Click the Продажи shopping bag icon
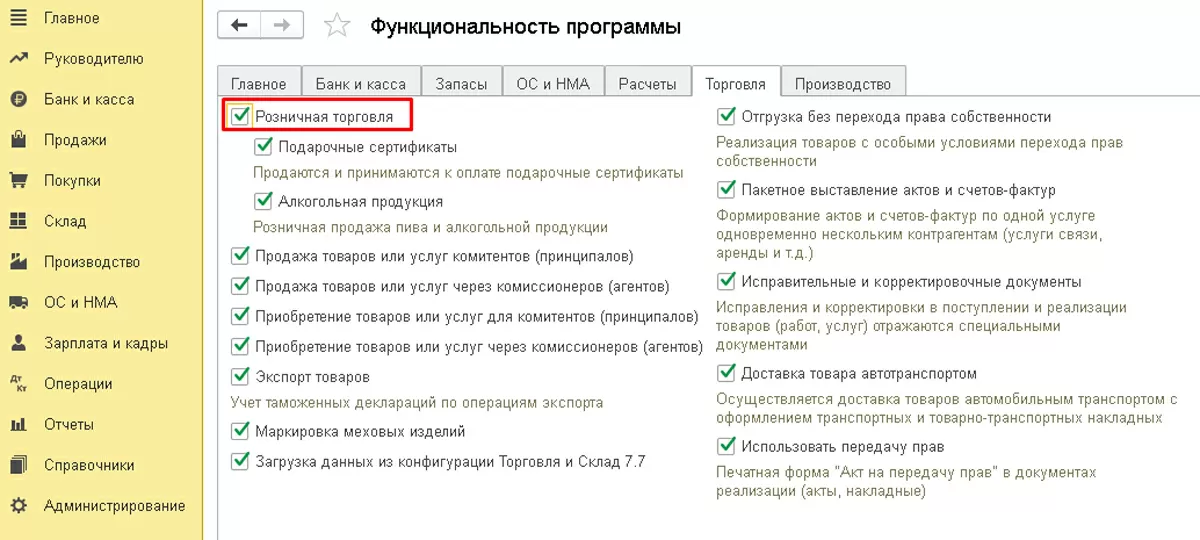This screenshot has width=1200, height=540. [18, 140]
